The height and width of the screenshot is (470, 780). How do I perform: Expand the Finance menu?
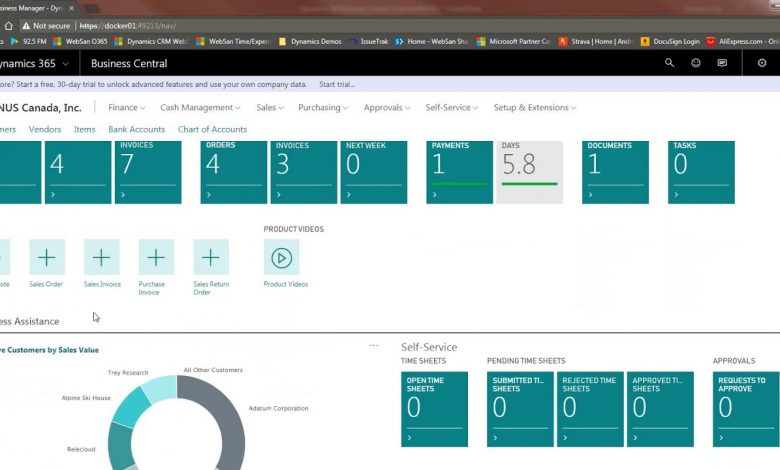point(126,107)
